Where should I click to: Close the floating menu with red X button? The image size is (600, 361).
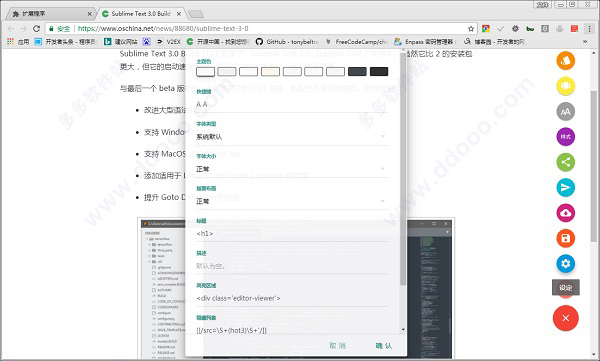tap(566, 318)
